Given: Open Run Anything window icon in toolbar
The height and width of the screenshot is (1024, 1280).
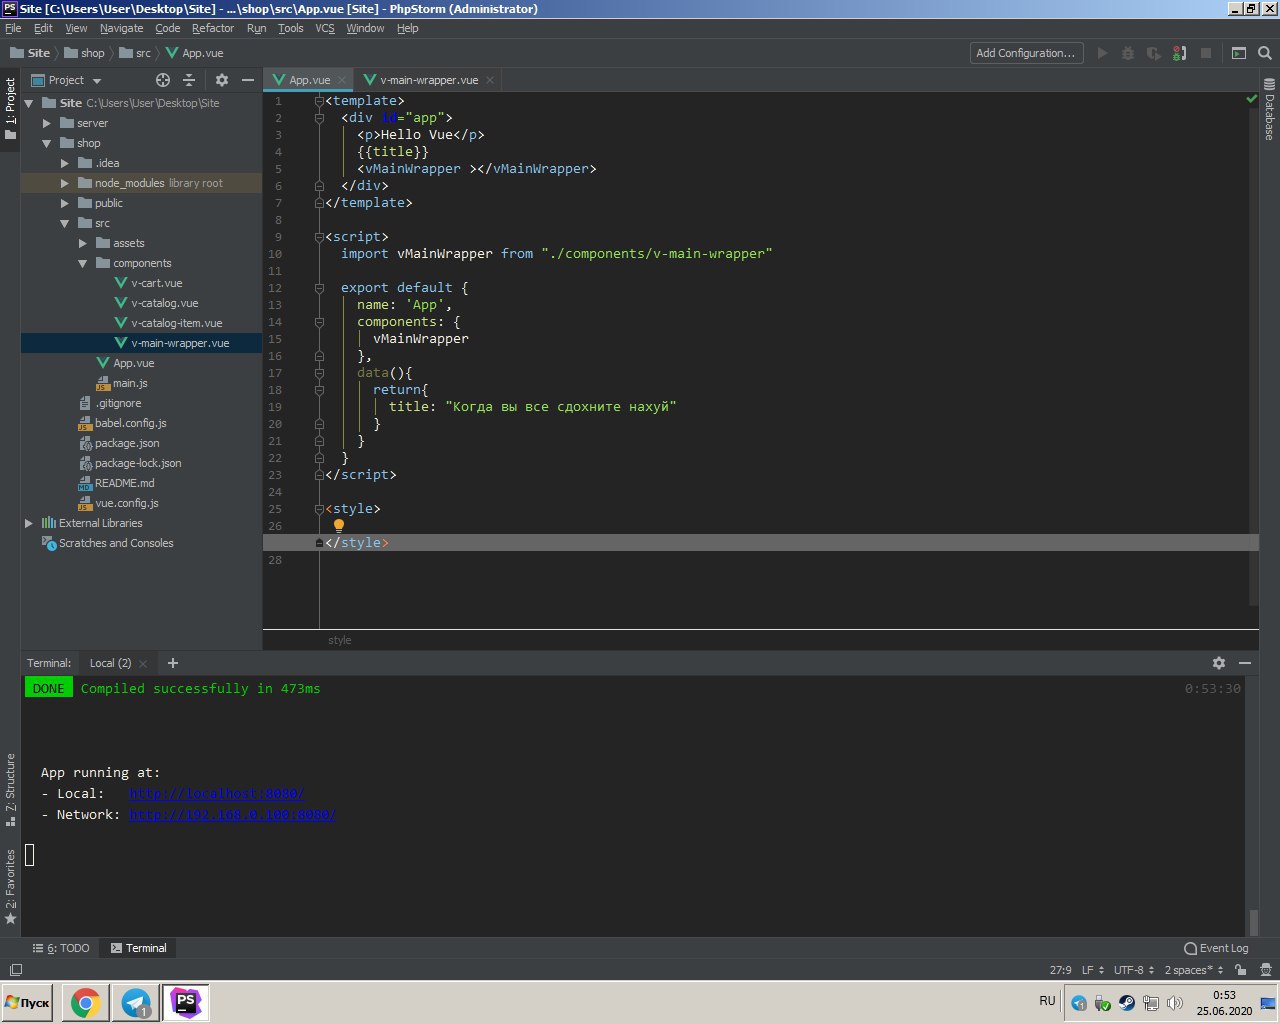Looking at the screenshot, I should (x=1239, y=53).
